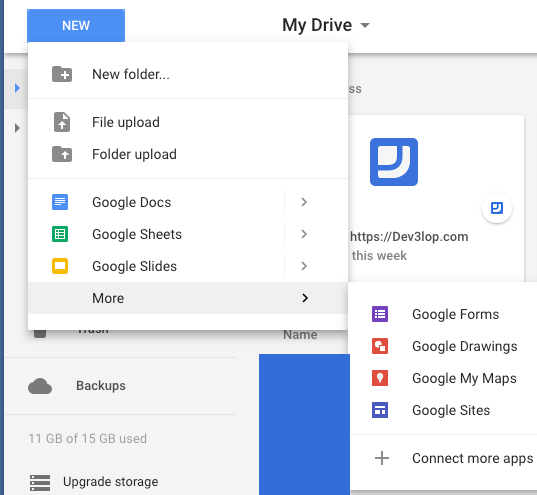
Task: Click the Google Sites icon
Action: (380, 410)
